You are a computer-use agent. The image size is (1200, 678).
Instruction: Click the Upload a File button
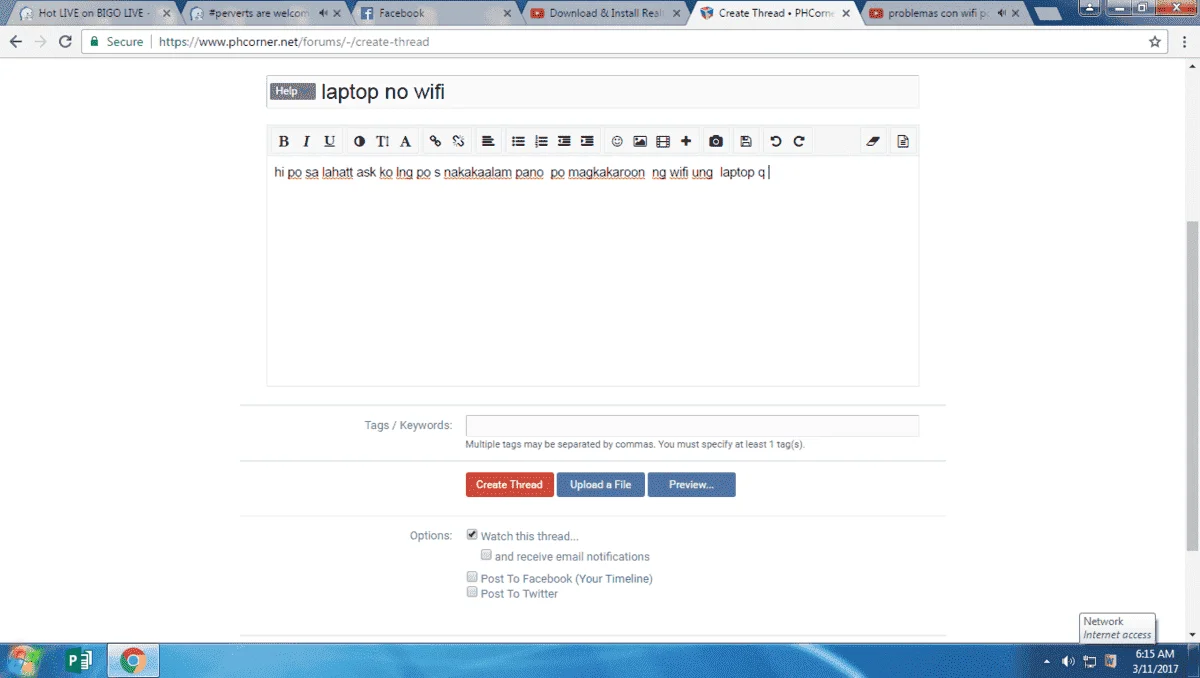pyautogui.click(x=601, y=485)
